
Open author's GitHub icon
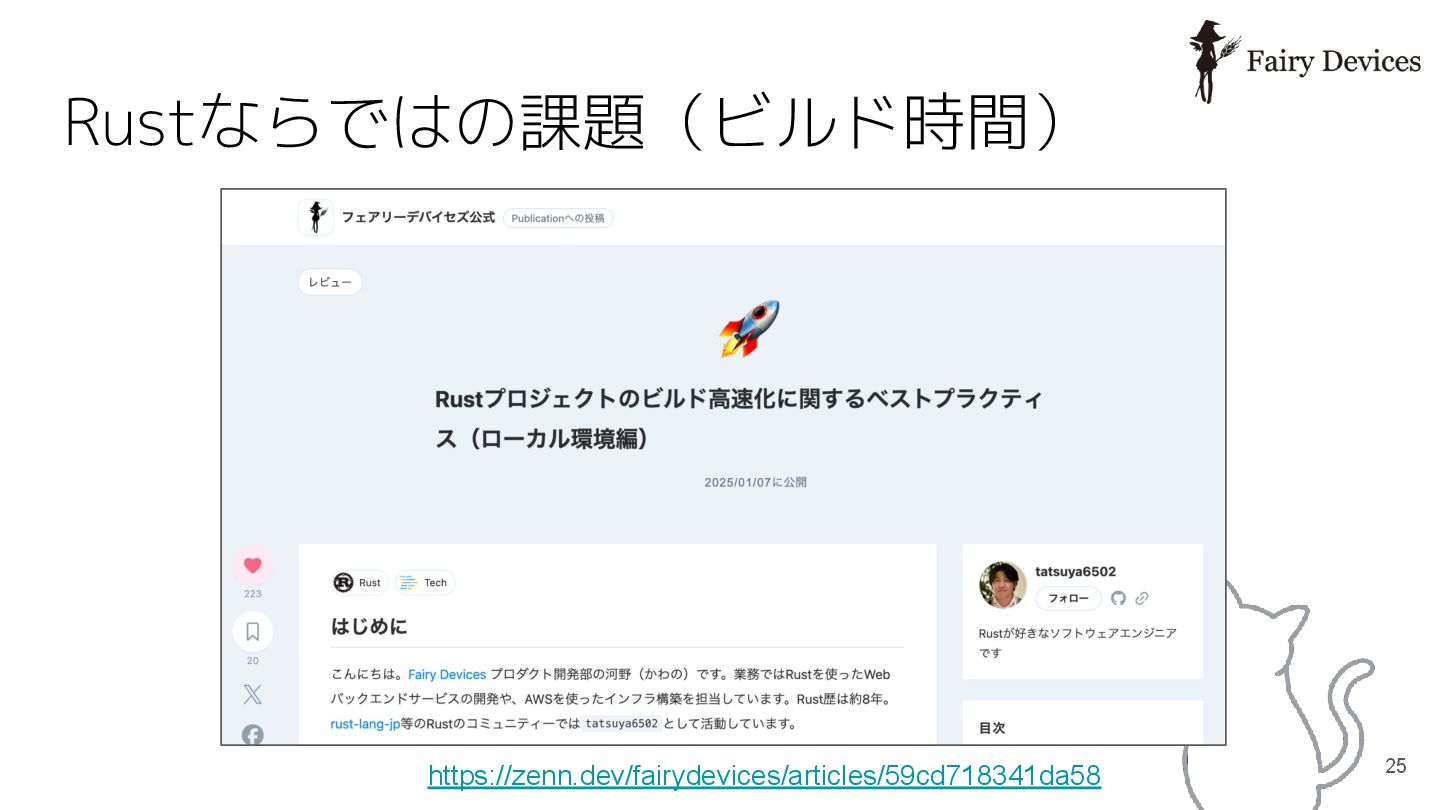tap(1118, 598)
